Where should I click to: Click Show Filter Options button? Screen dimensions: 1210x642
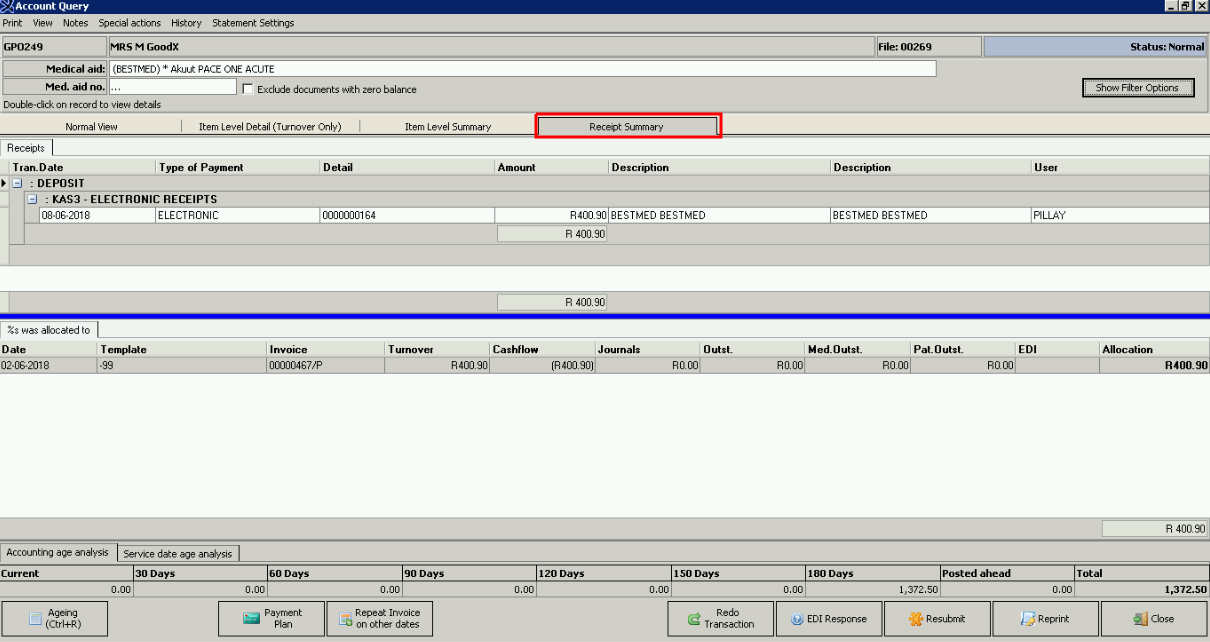pyautogui.click(x=1137, y=88)
